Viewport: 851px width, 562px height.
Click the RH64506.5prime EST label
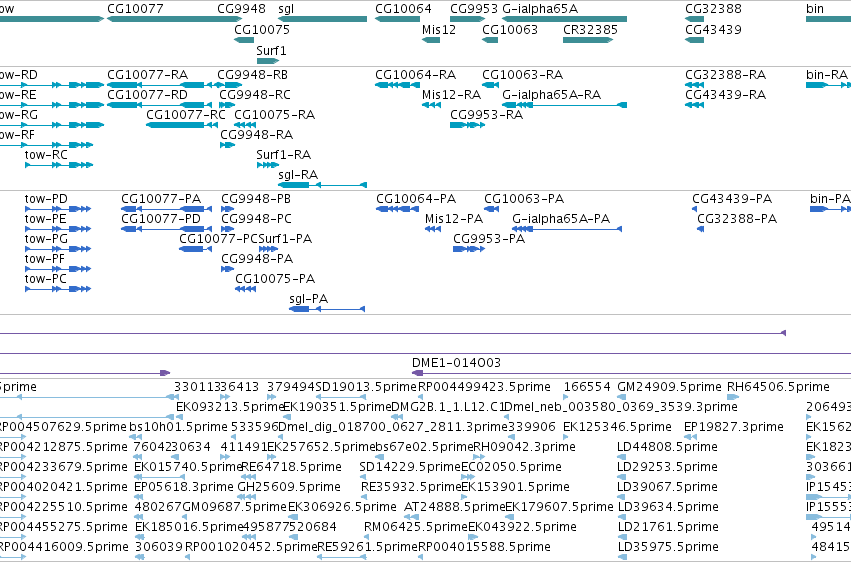click(778, 387)
